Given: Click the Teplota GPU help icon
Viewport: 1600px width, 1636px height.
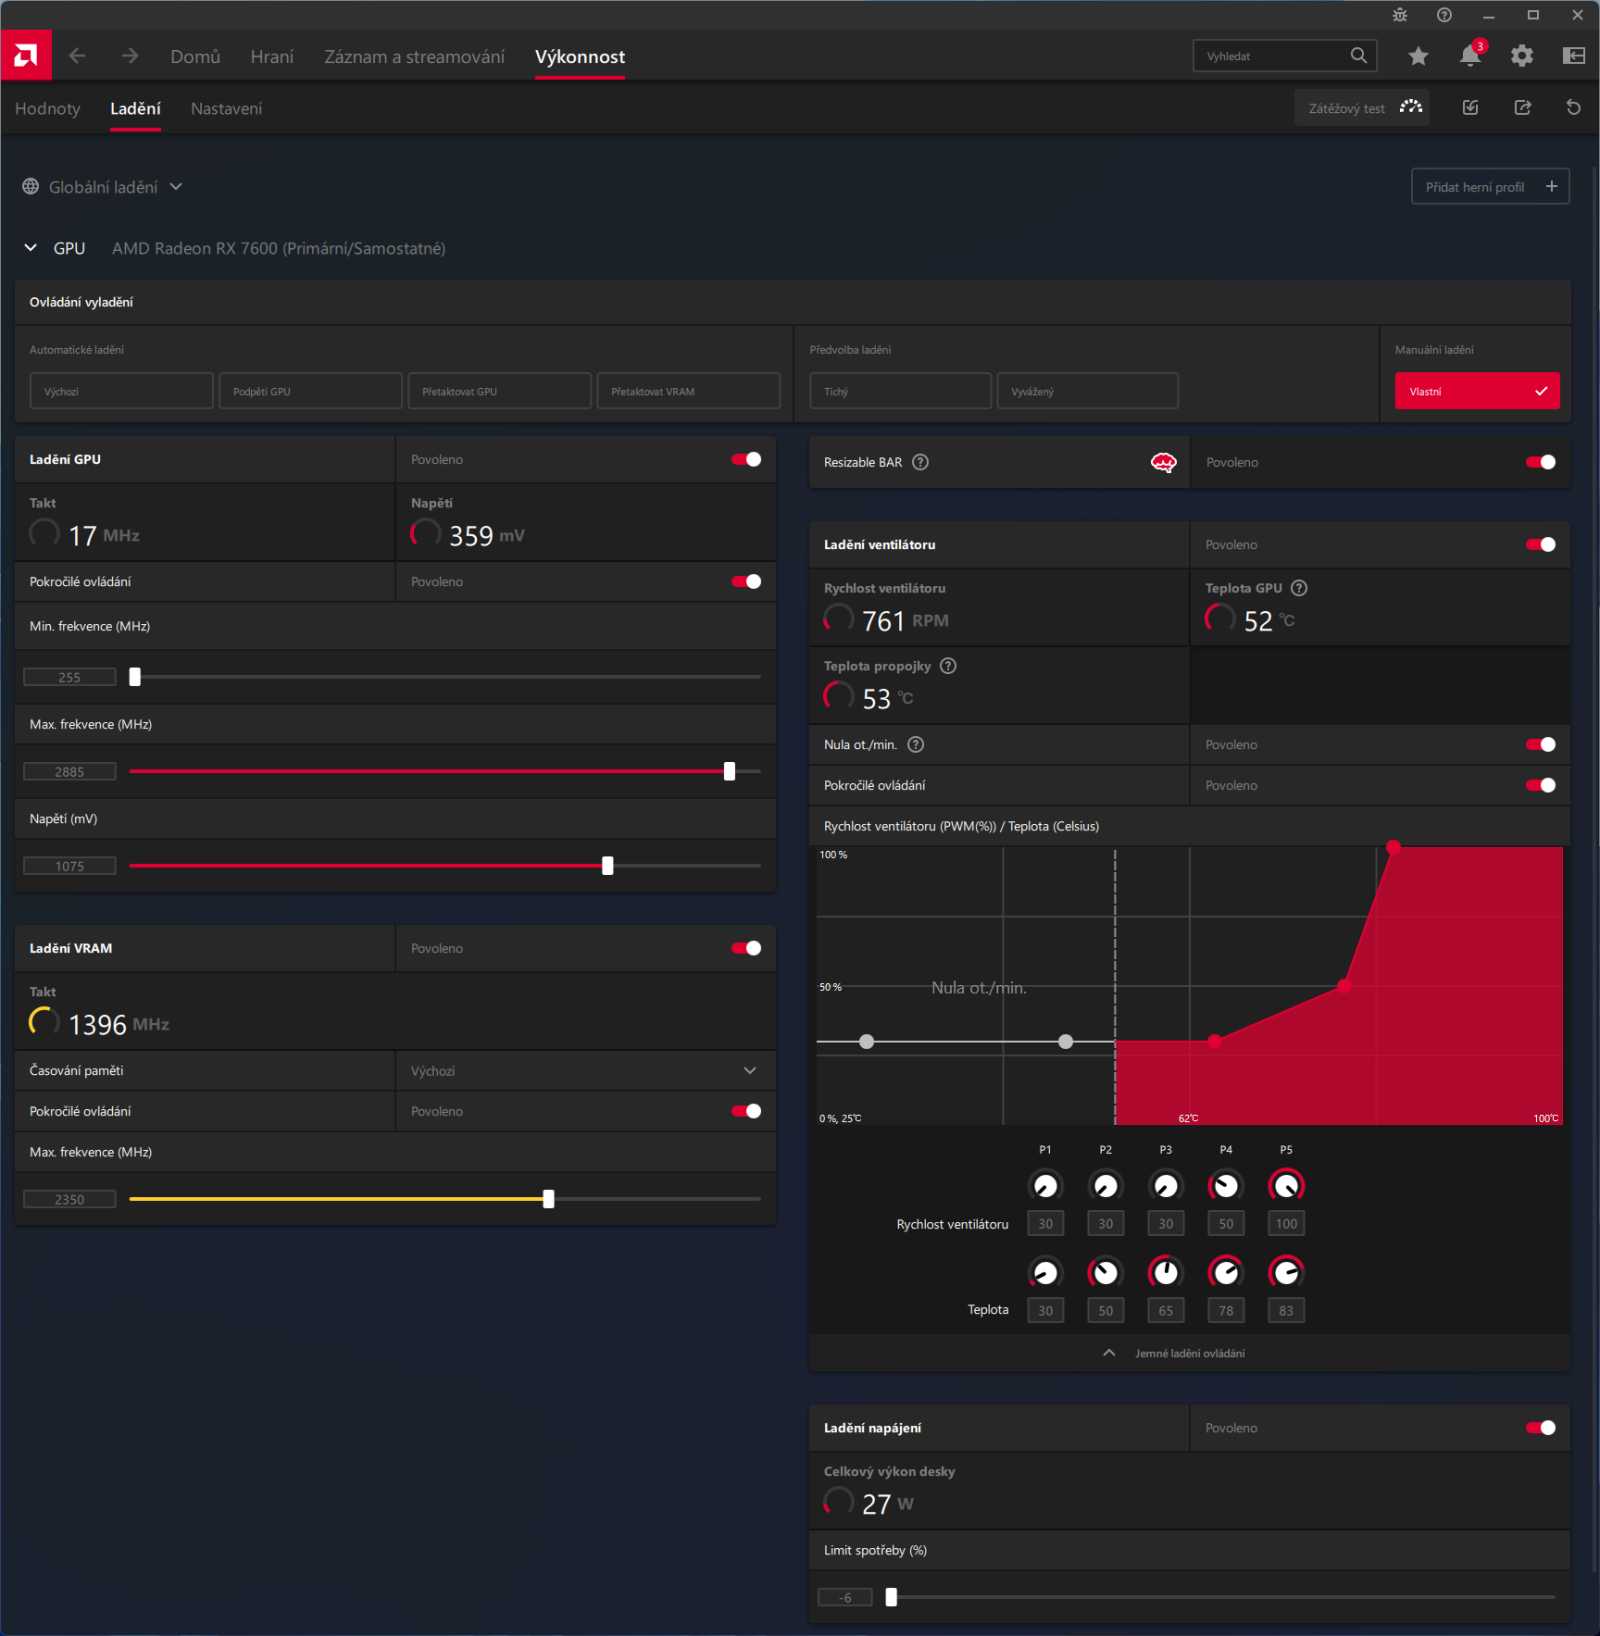Looking at the screenshot, I should [x=1299, y=588].
